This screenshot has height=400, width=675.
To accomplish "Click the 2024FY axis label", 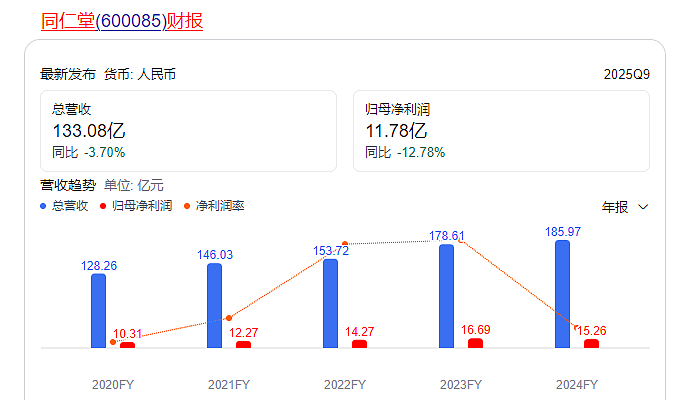I will coord(577,384).
